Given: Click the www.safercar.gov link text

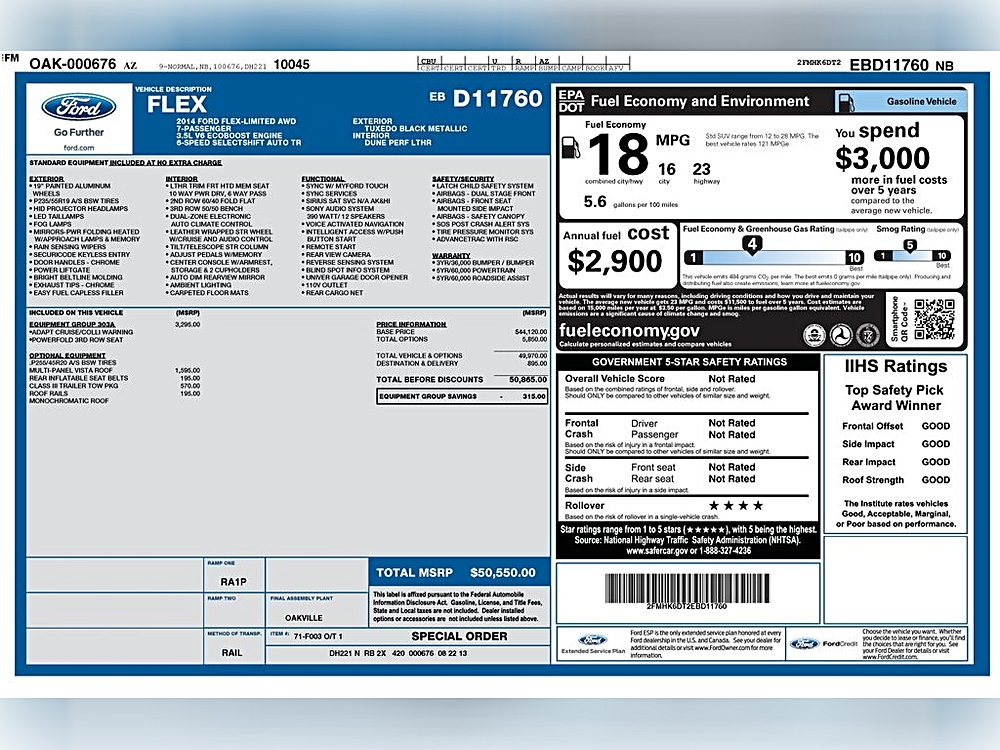Looking at the screenshot, I should [x=657, y=551].
